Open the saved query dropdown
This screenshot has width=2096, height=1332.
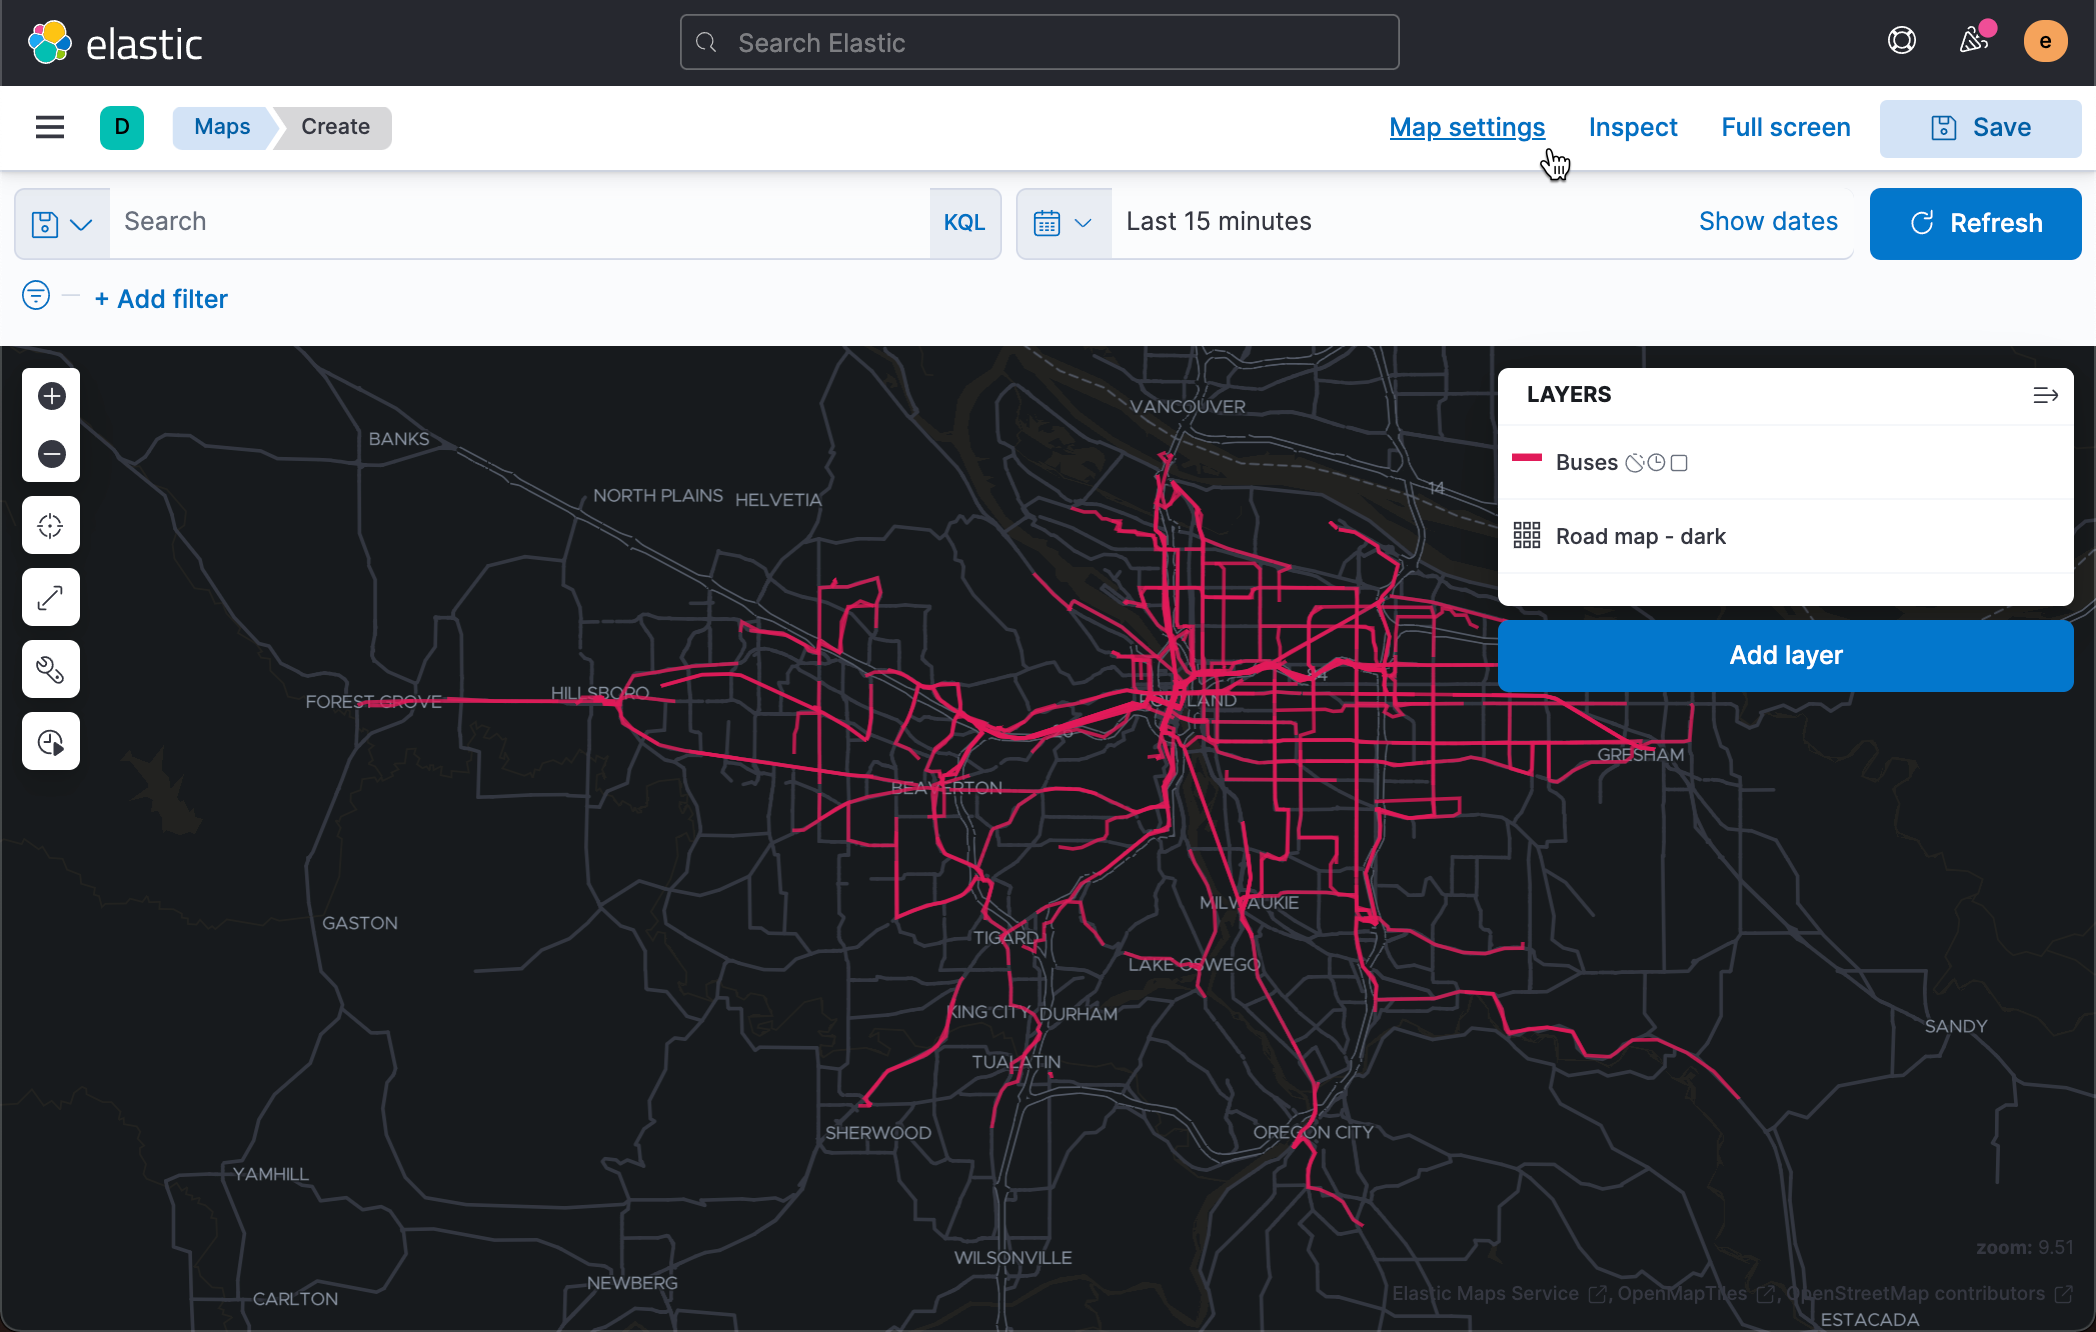(62, 223)
